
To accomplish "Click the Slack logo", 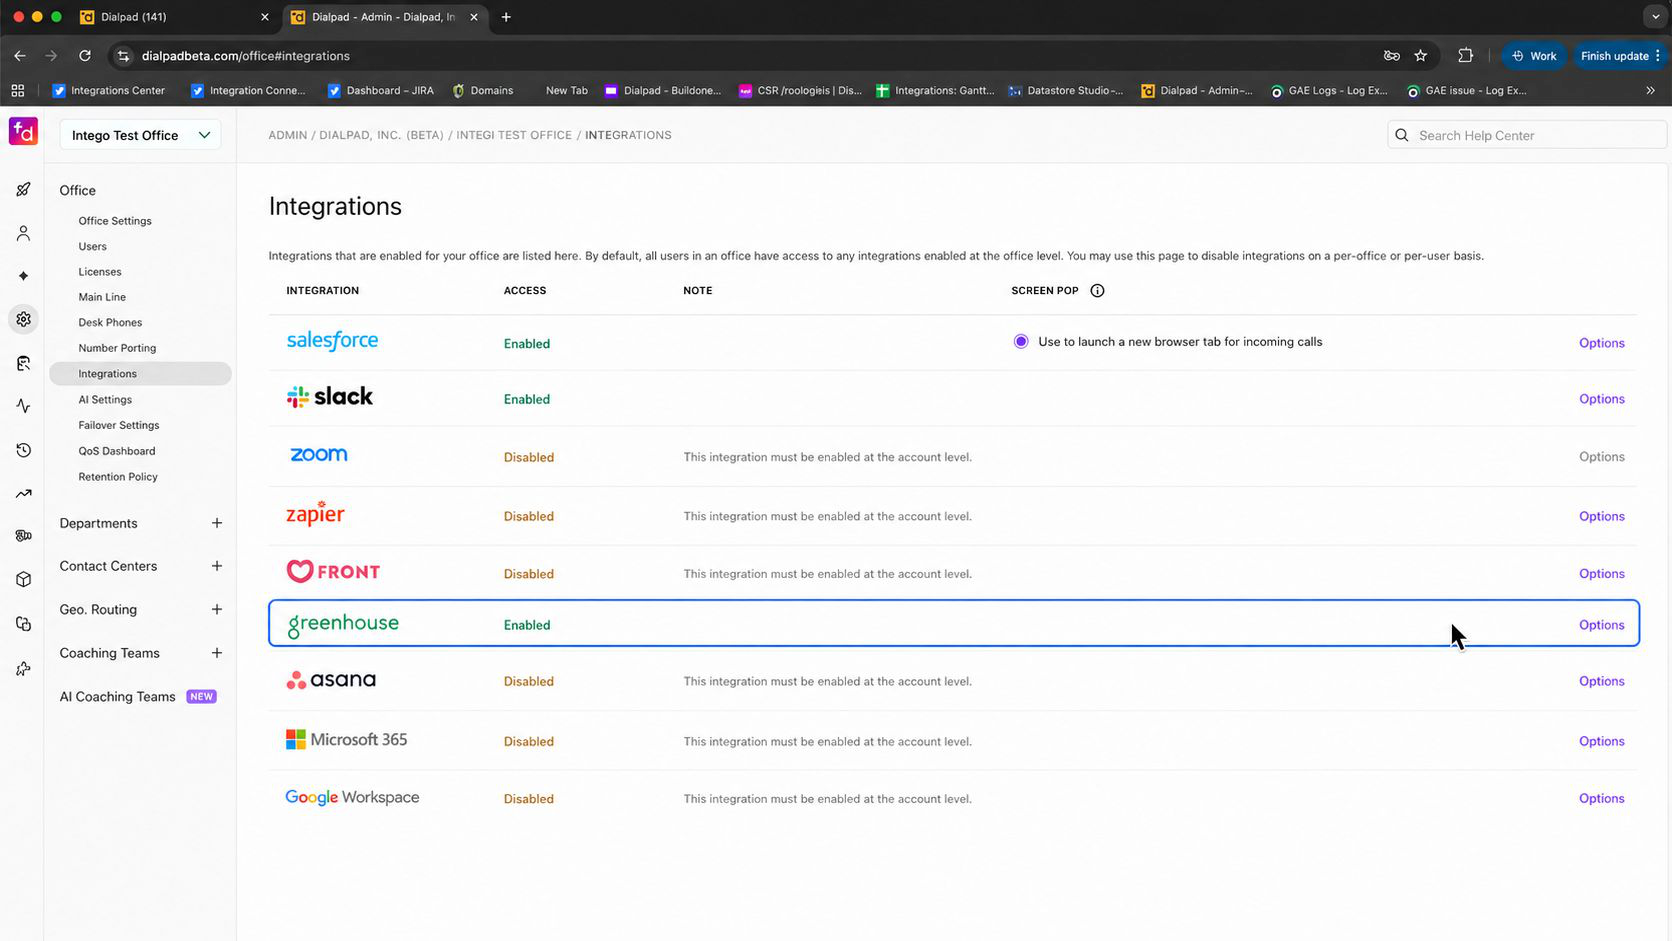I will [x=329, y=397].
